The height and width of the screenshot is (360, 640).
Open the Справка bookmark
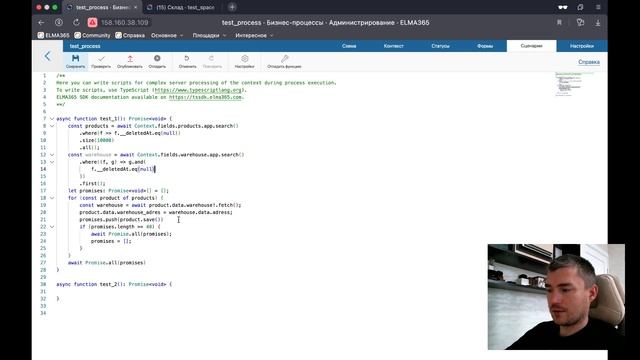click(x=130, y=36)
